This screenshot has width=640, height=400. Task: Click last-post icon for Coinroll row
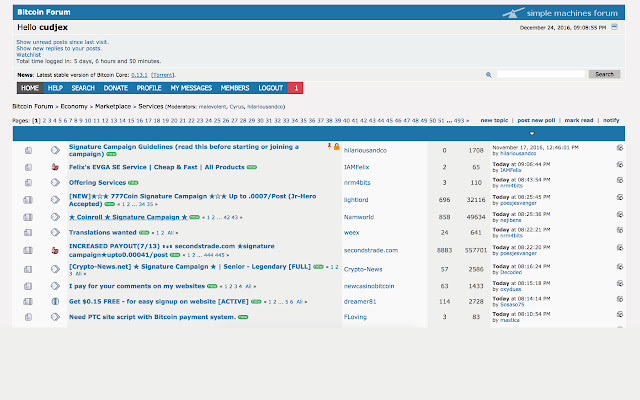click(620, 214)
